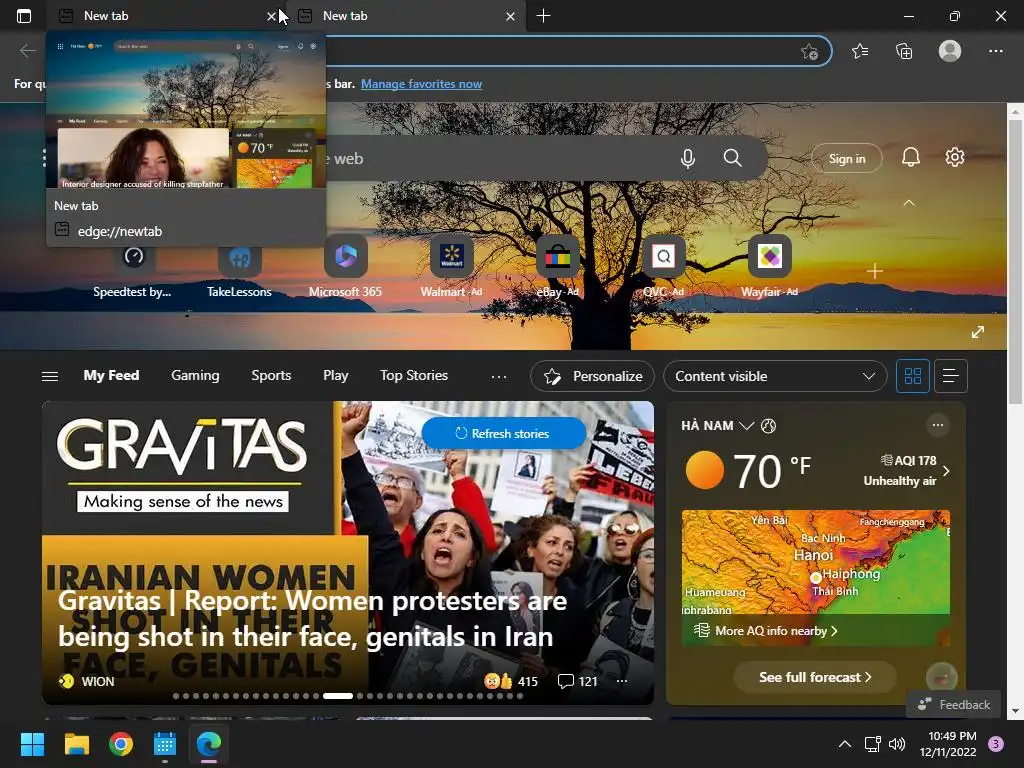The width and height of the screenshot is (1024, 768).
Task: Click the TakeLessons quick link label
Action: click(239, 292)
